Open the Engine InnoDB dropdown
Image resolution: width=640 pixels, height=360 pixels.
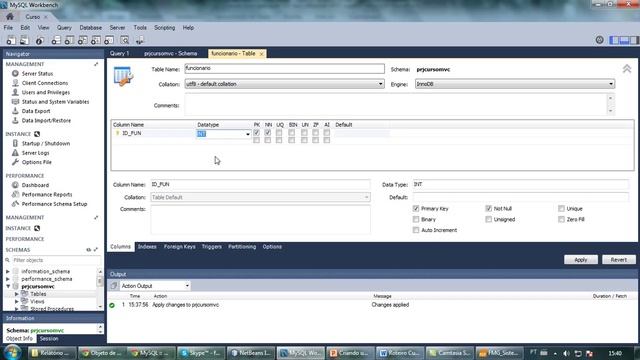pyautogui.click(x=611, y=84)
